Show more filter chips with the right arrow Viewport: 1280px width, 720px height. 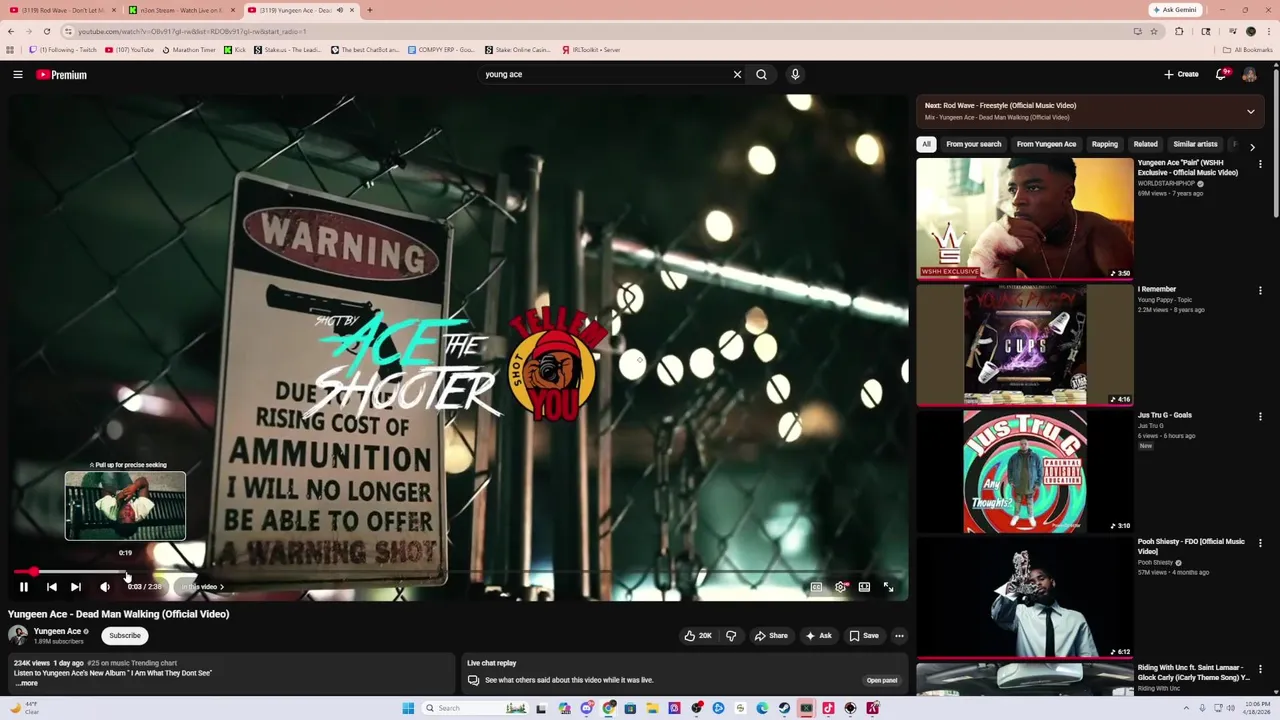pyautogui.click(x=1252, y=147)
